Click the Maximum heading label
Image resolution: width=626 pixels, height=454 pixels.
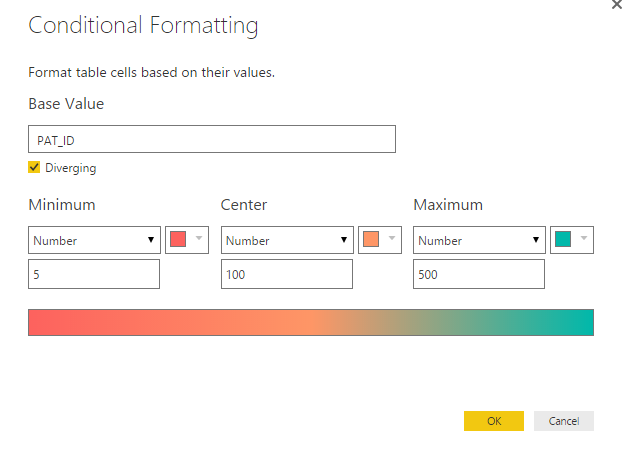point(448,204)
